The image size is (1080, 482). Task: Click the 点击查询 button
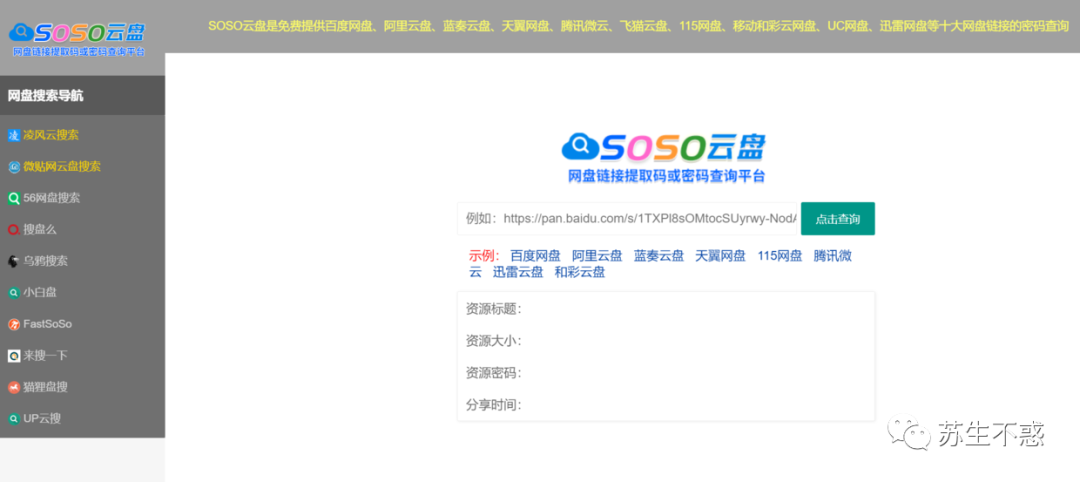point(838,219)
